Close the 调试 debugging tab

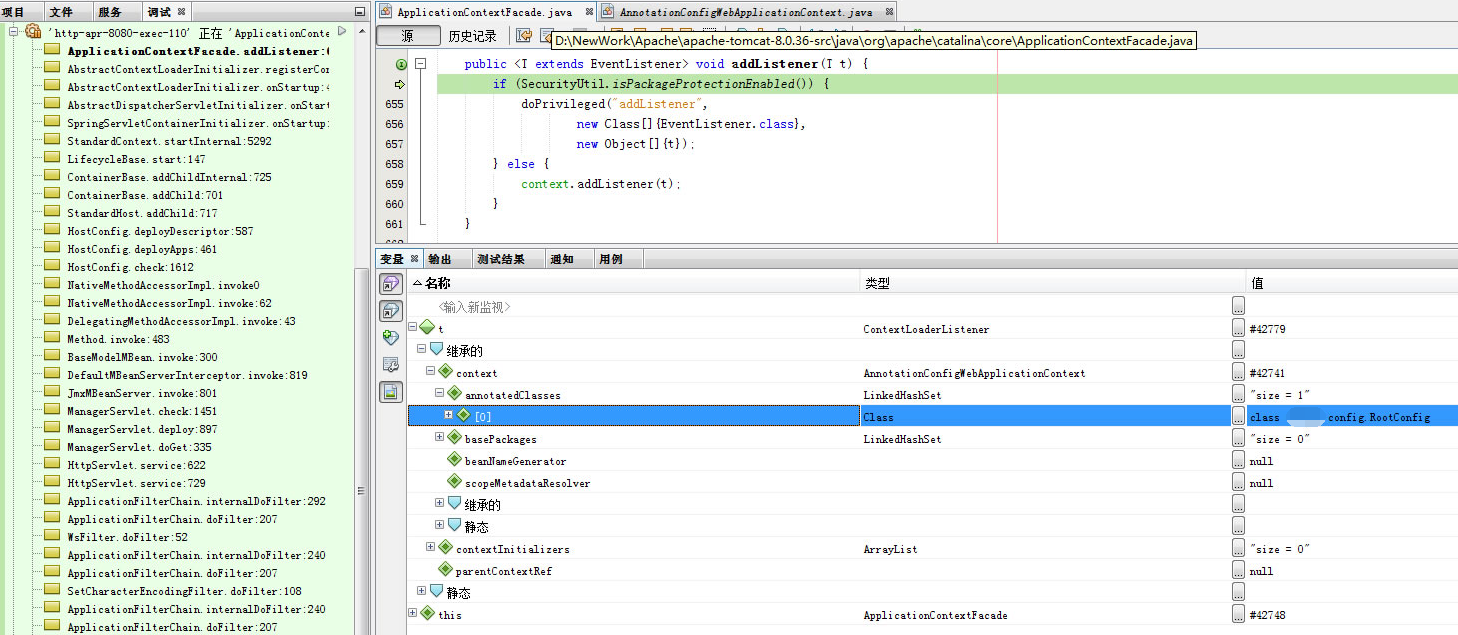click(x=181, y=12)
